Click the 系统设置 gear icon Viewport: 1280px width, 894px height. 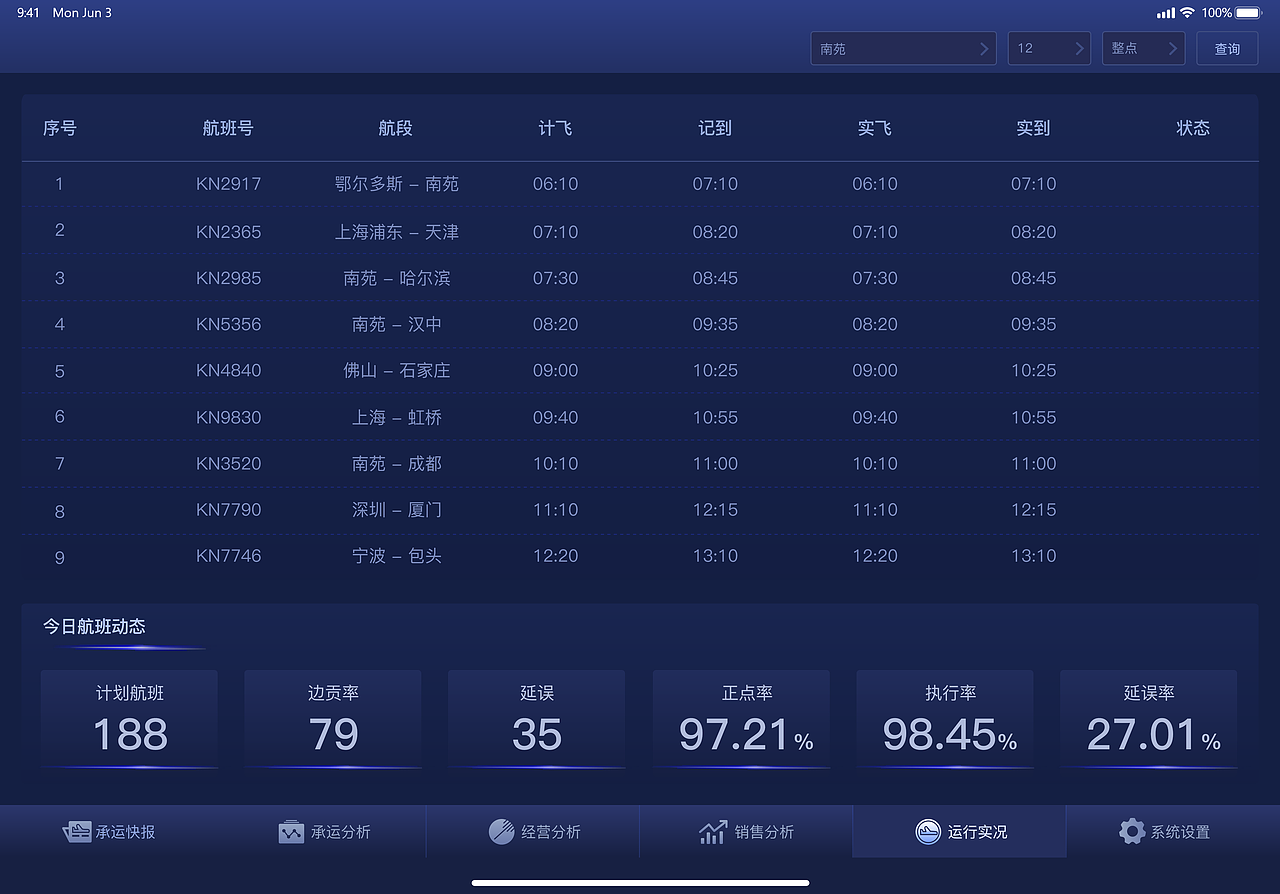click(1131, 831)
